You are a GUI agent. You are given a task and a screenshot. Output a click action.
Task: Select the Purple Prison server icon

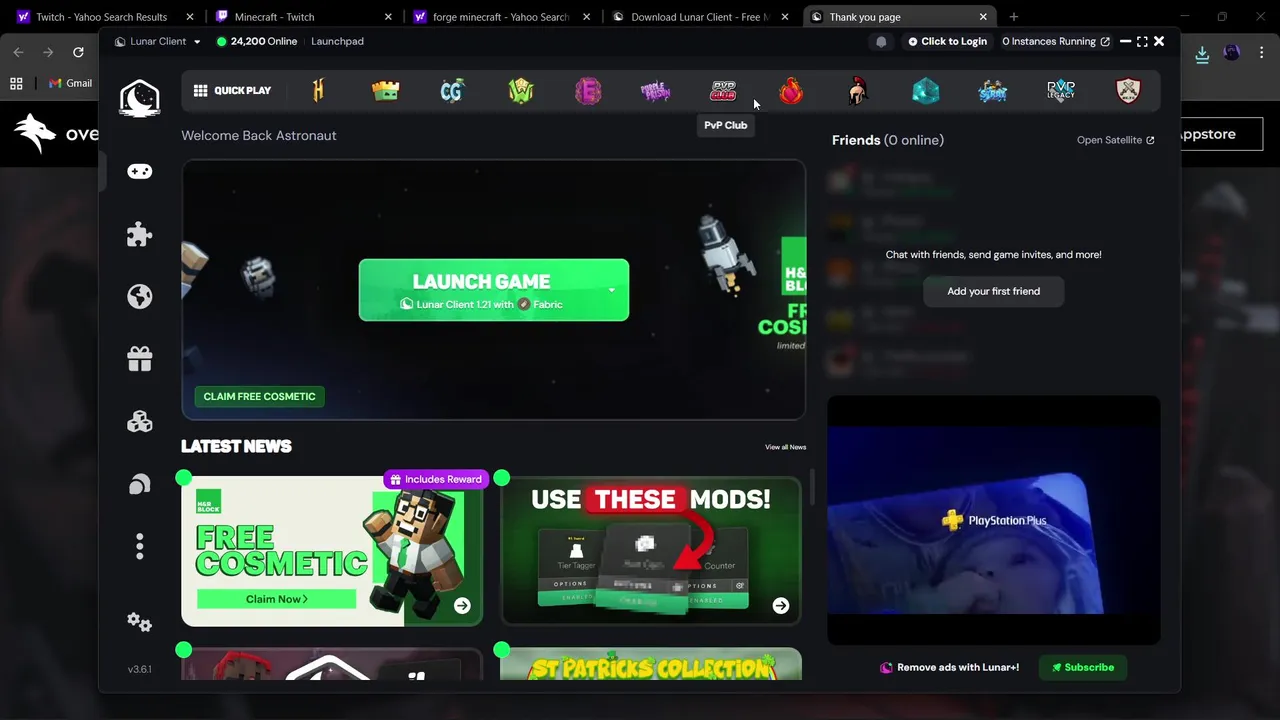(655, 92)
